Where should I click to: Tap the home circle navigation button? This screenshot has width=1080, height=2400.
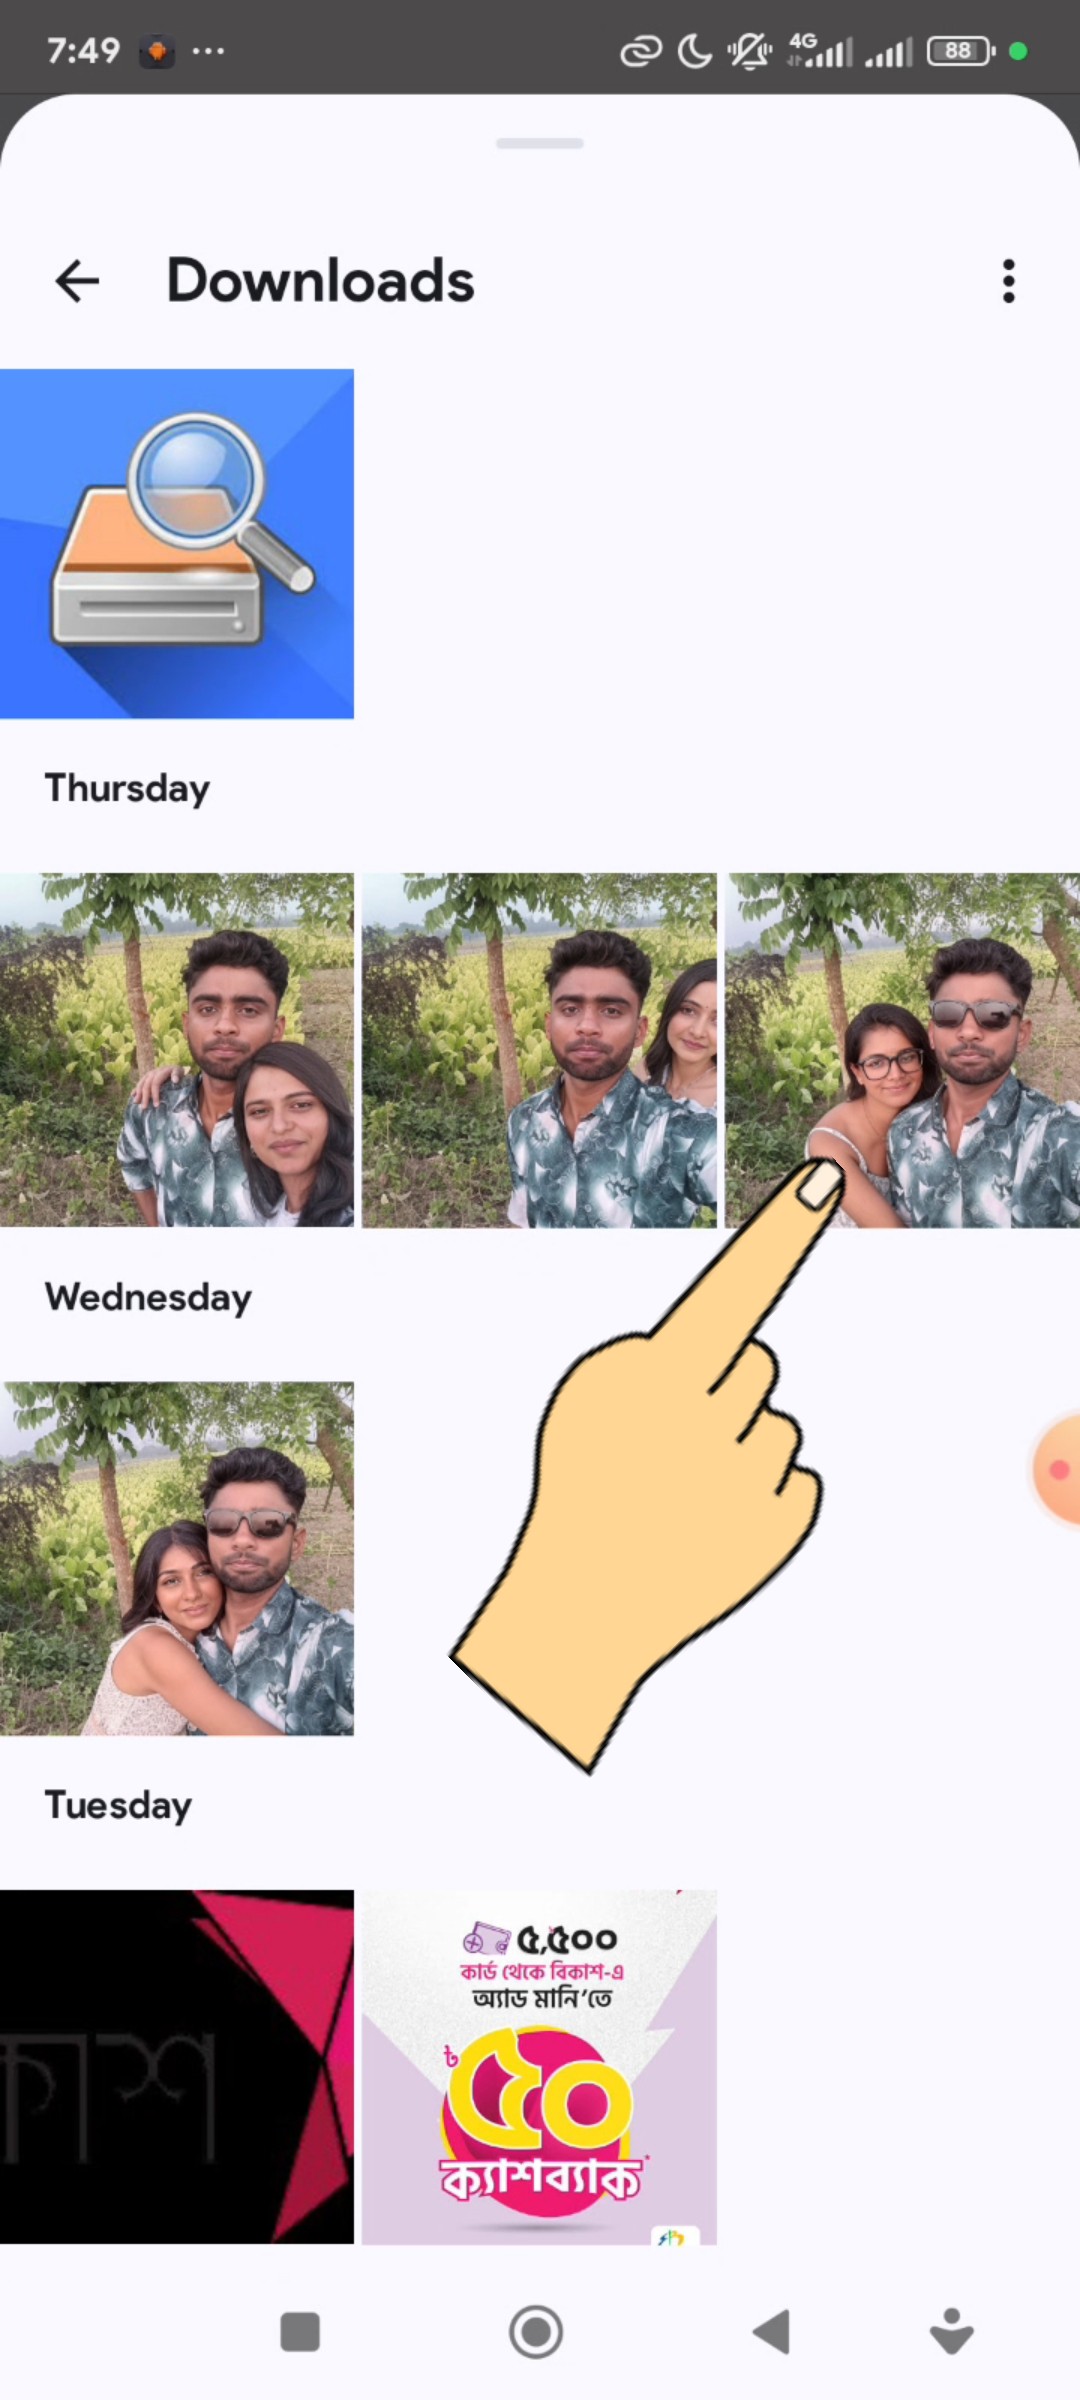536,2332
